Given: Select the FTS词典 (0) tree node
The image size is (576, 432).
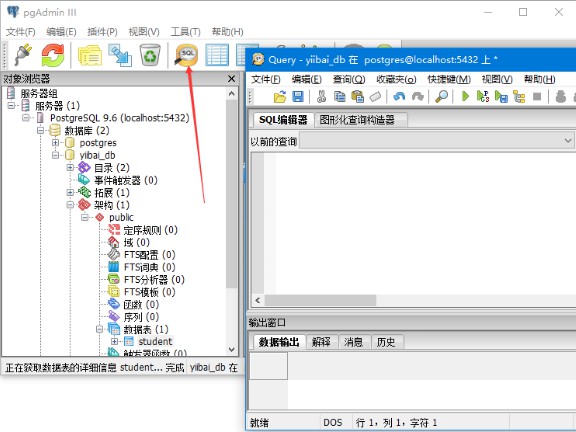Looking at the screenshot, I should tap(150, 267).
